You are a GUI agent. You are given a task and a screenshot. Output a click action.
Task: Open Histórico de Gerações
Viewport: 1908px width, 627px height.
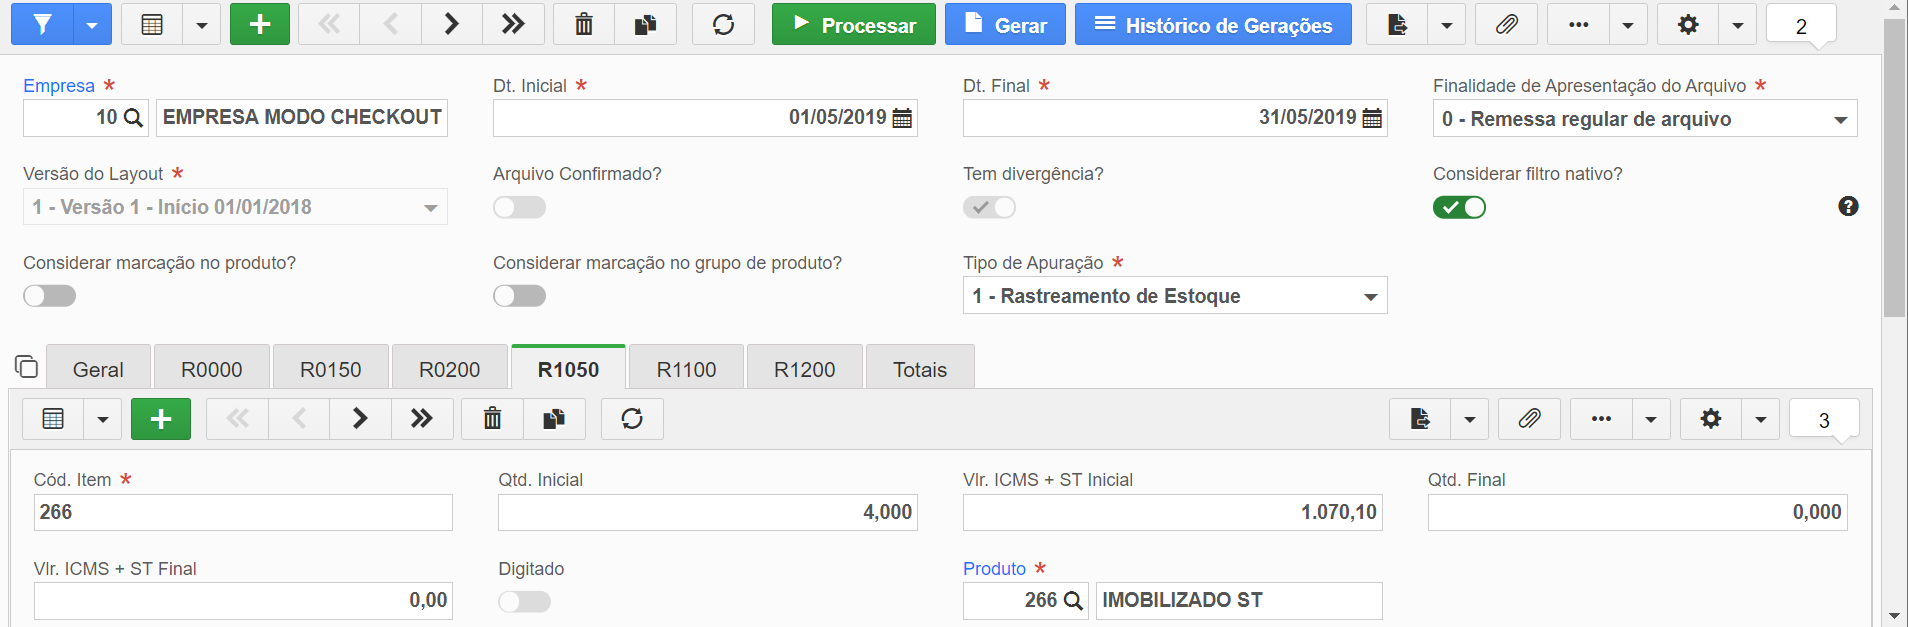point(1213,24)
